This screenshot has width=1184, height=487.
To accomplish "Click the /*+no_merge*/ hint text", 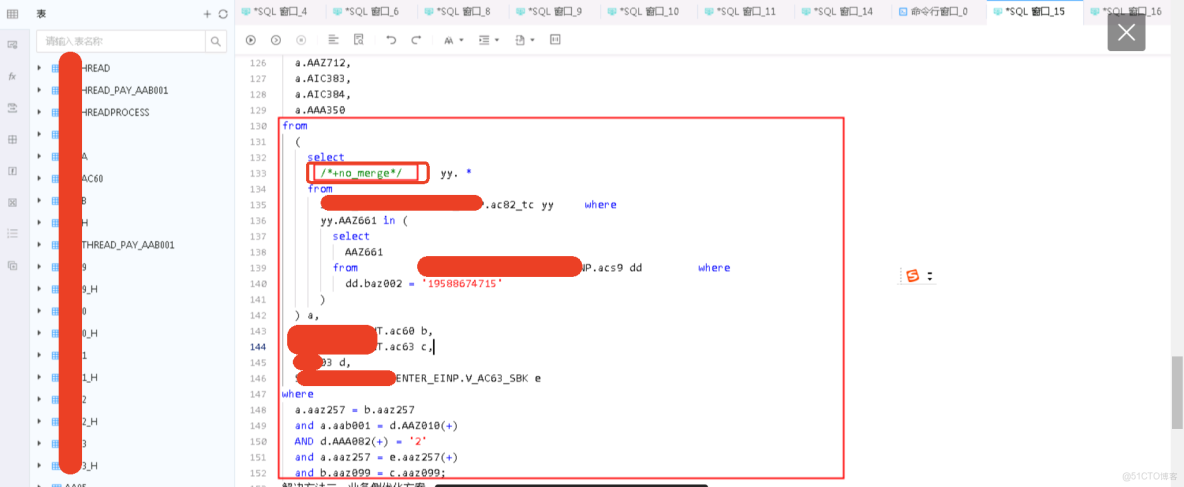I will [361, 173].
